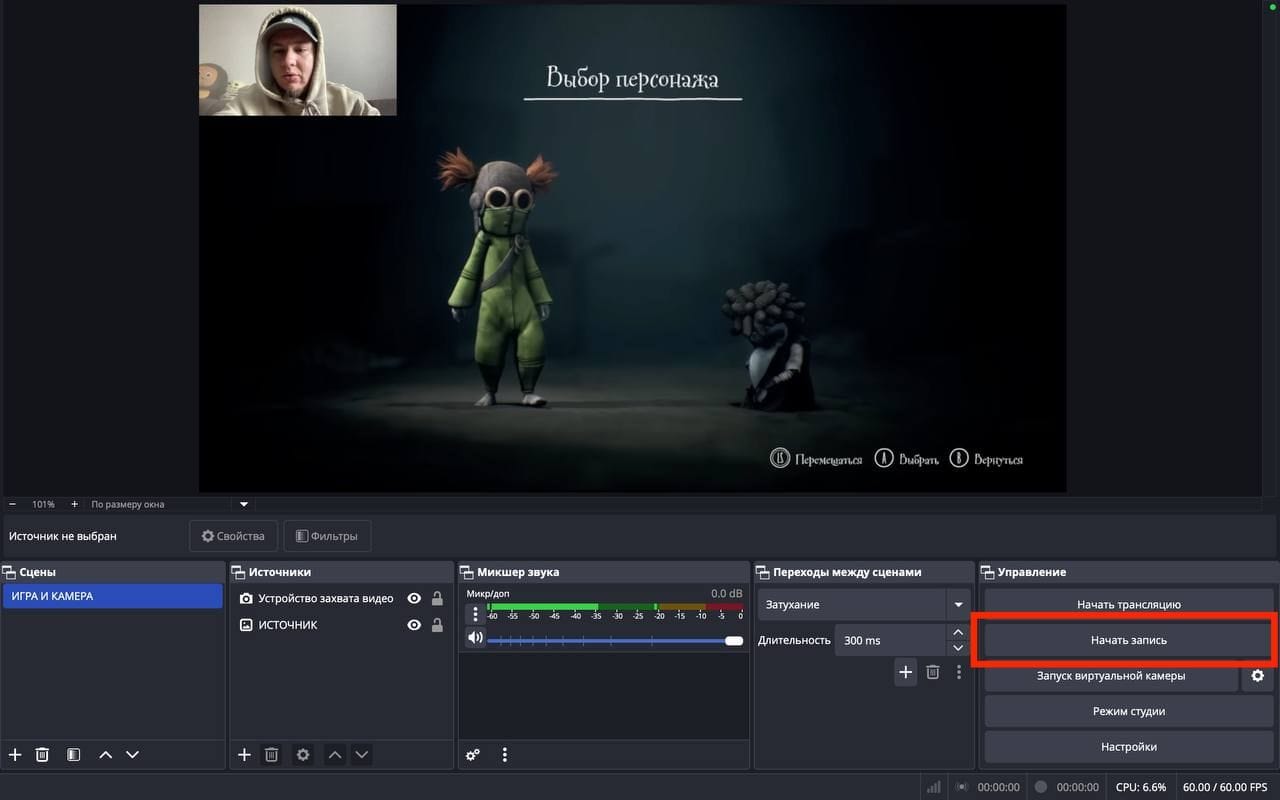Open virtual camera settings gear
Image resolution: width=1280 pixels, height=800 pixels.
coord(1258,676)
